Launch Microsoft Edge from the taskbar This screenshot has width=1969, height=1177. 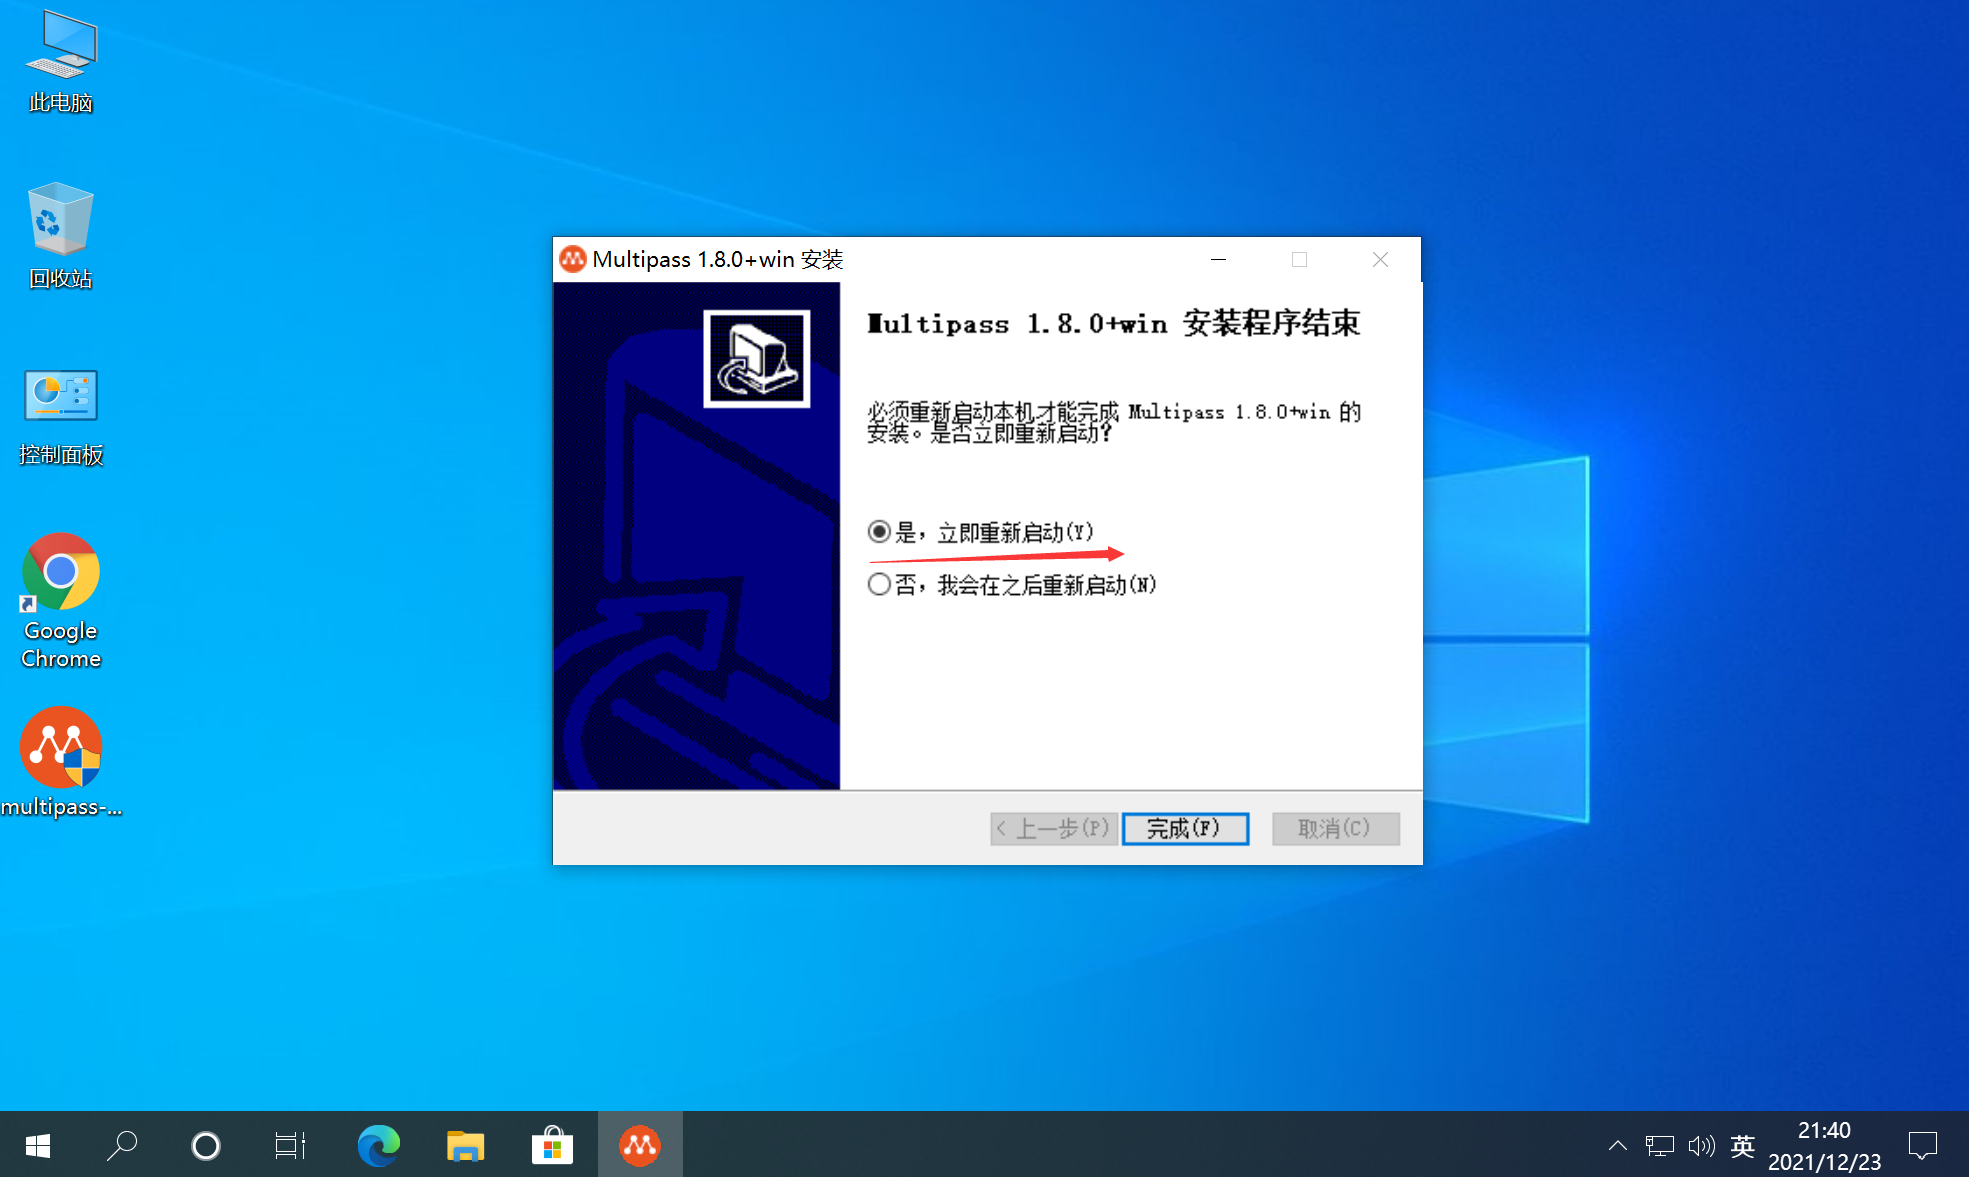click(x=378, y=1145)
